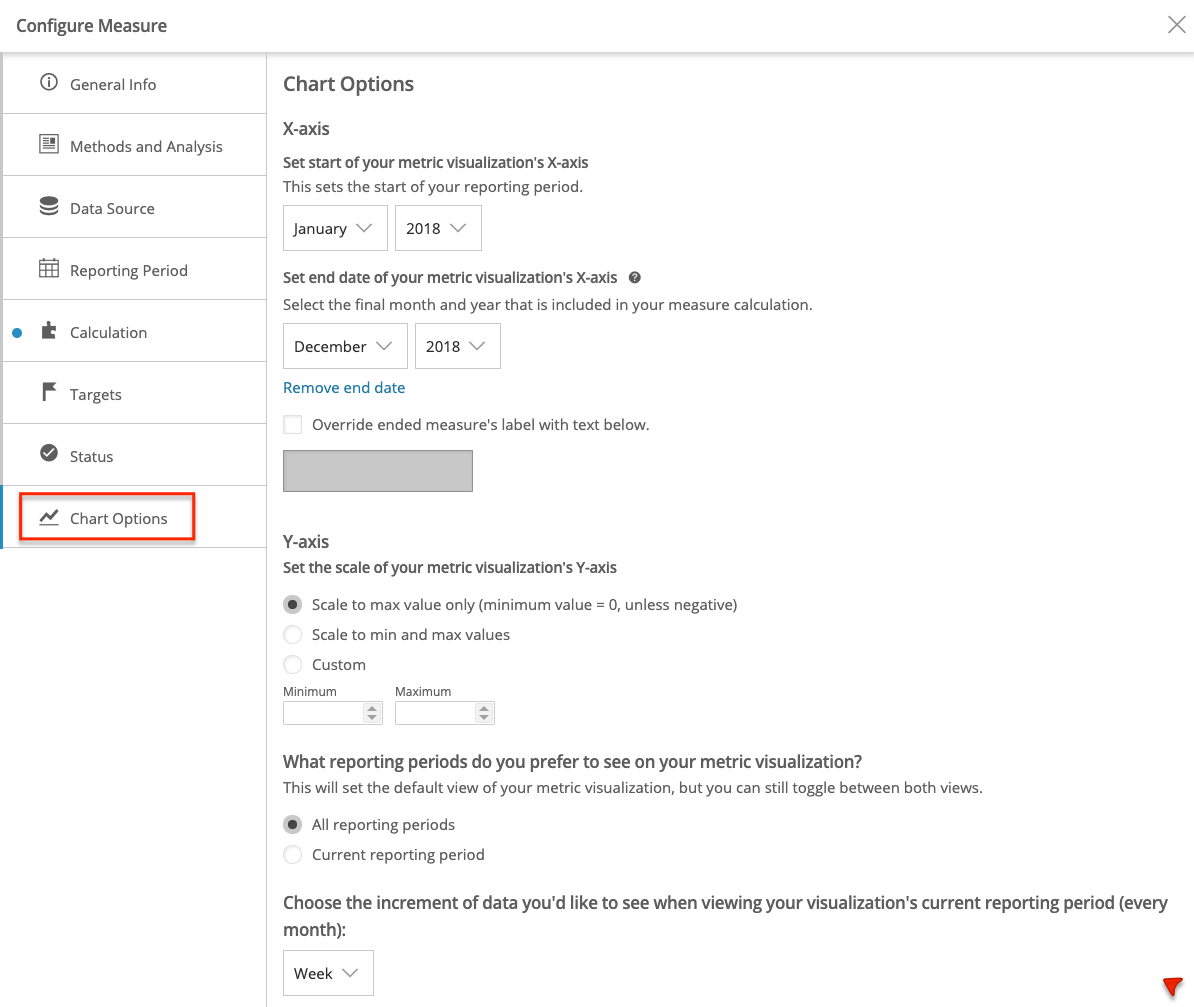Click the Remove end date link
Image resolution: width=1194 pixels, height=1007 pixels.
coord(344,387)
